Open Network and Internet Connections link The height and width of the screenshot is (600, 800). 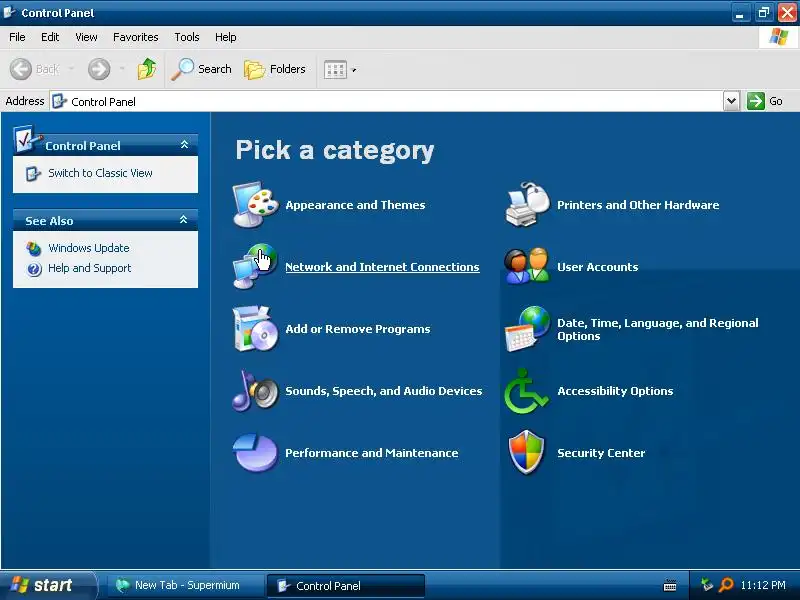[382, 267]
